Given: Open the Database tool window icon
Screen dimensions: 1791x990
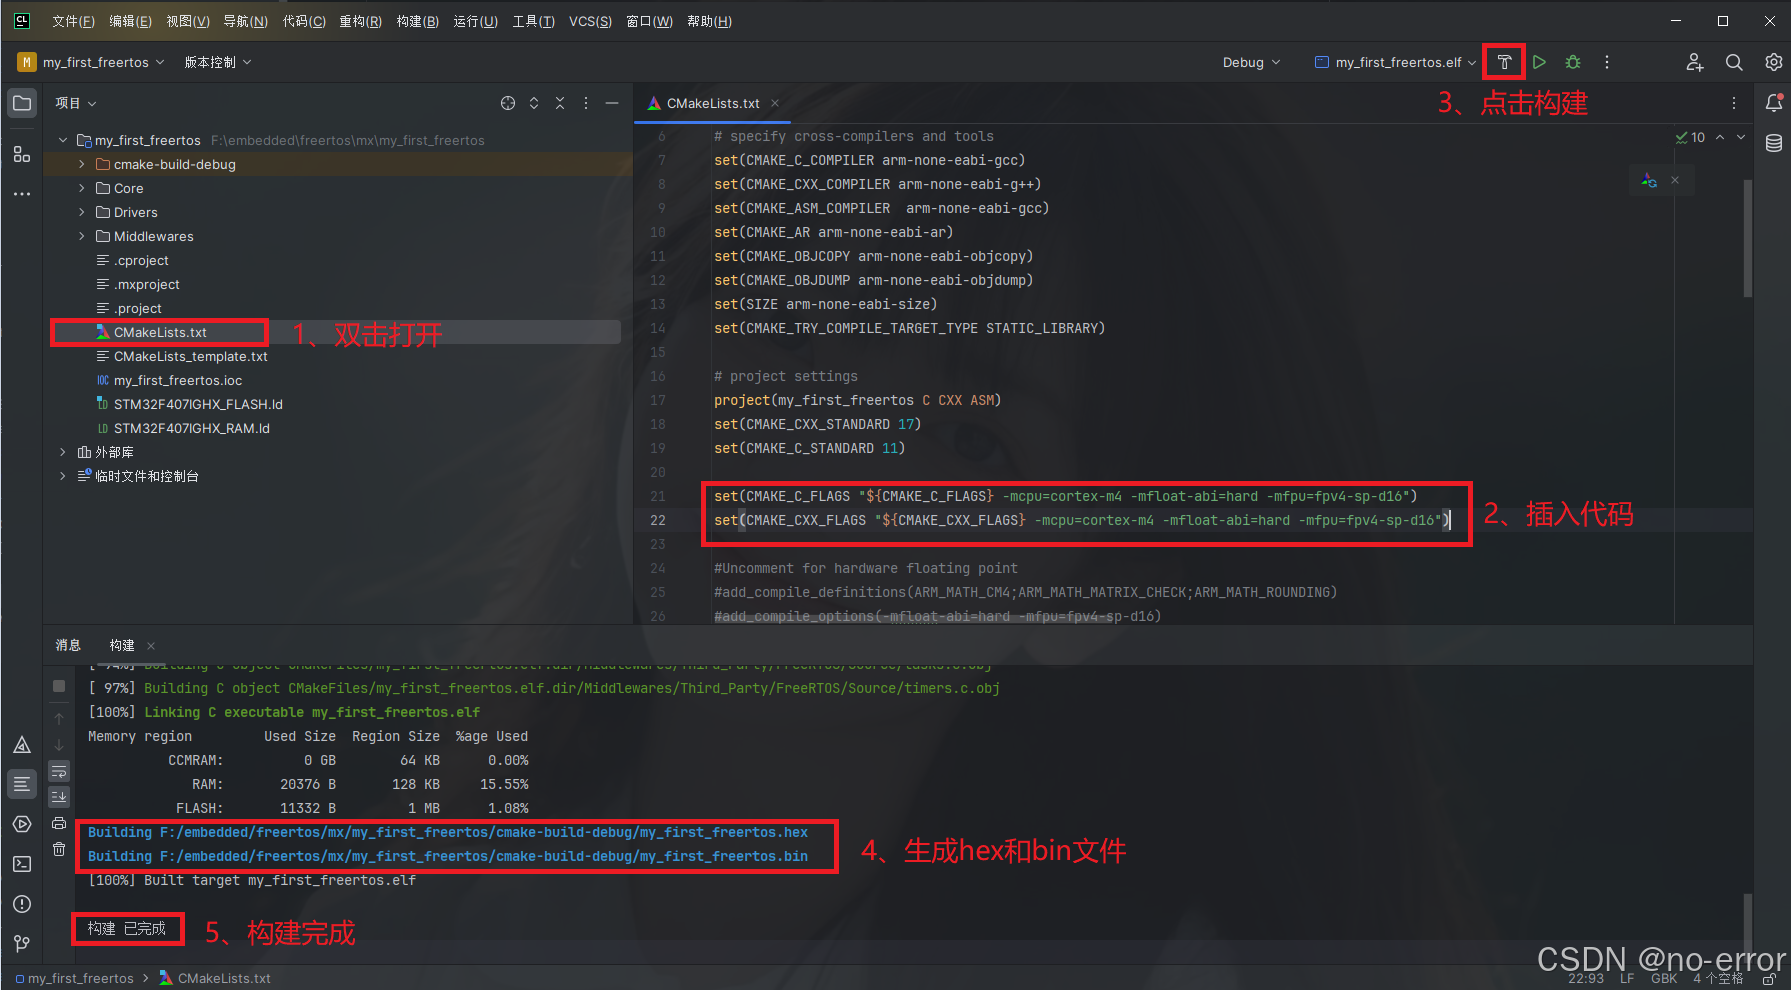Looking at the screenshot, I should [1774, 144].
